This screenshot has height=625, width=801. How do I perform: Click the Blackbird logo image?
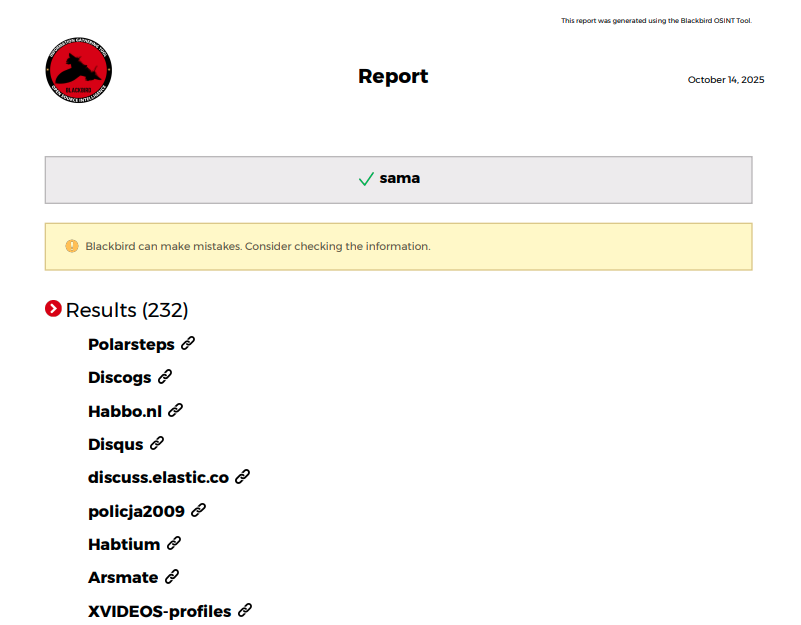[79, 70]
